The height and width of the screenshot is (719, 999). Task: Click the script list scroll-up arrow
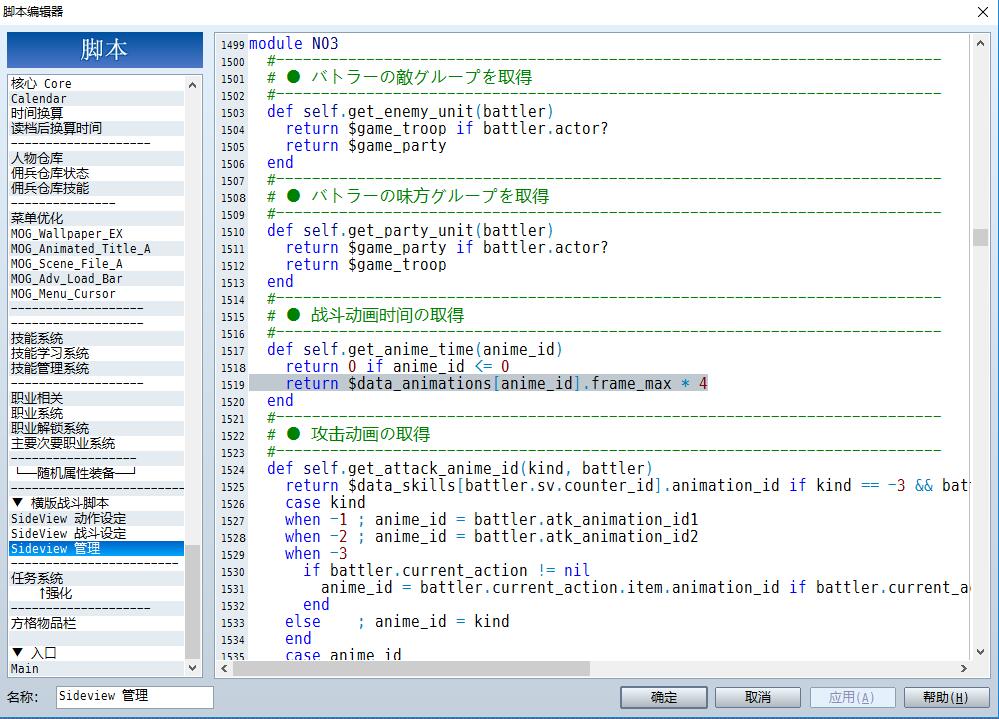click(x=192, y=85)
